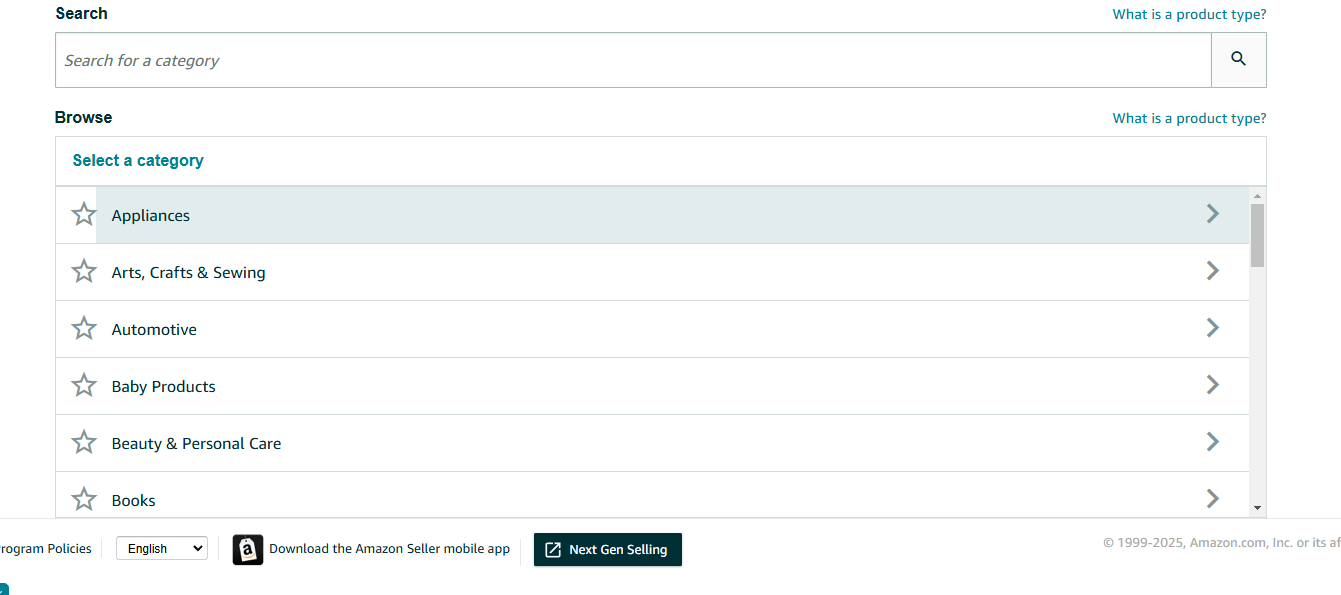Image resolution: width=1341 pixels, height=595 pixels.
Task: Toggle the Baby Products star icon
Action: click(84, 386)
